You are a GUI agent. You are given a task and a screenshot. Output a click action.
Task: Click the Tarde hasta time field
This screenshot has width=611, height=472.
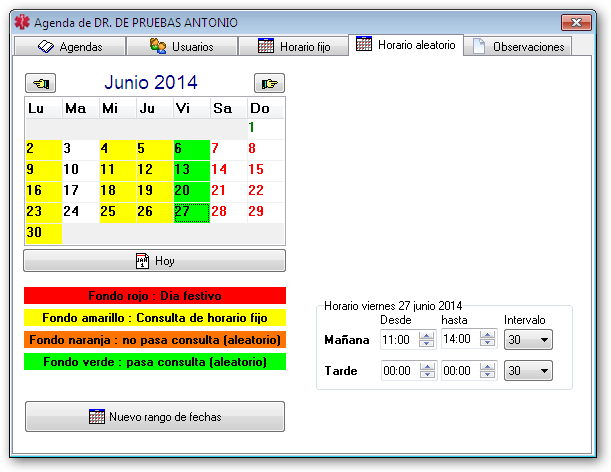coord(459,371)
